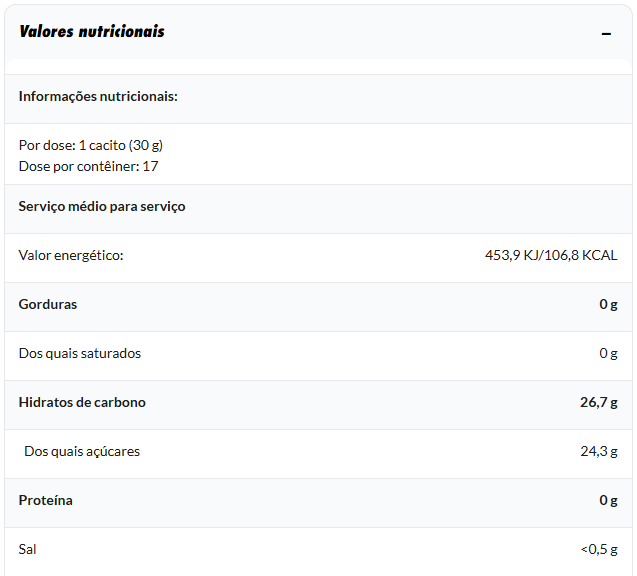Click the <0,5 g salt value
Viewport: 637px width, 576px height.
click(598, 549)
